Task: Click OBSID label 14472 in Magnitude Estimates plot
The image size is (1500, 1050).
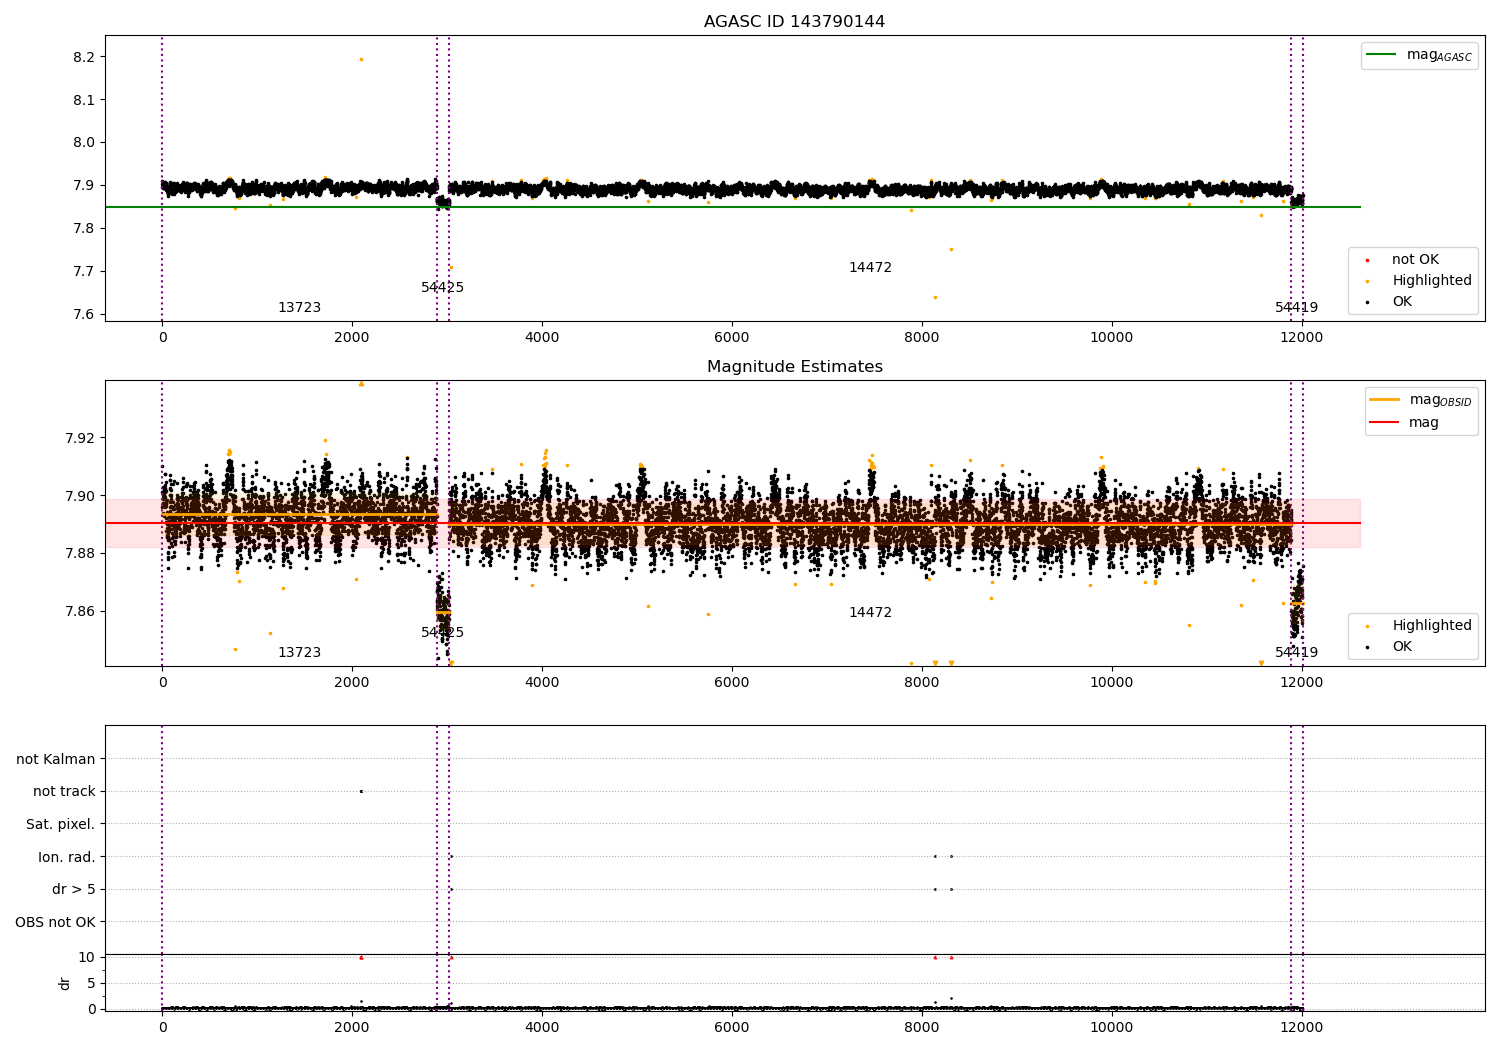Action: [x=870, y=613]
